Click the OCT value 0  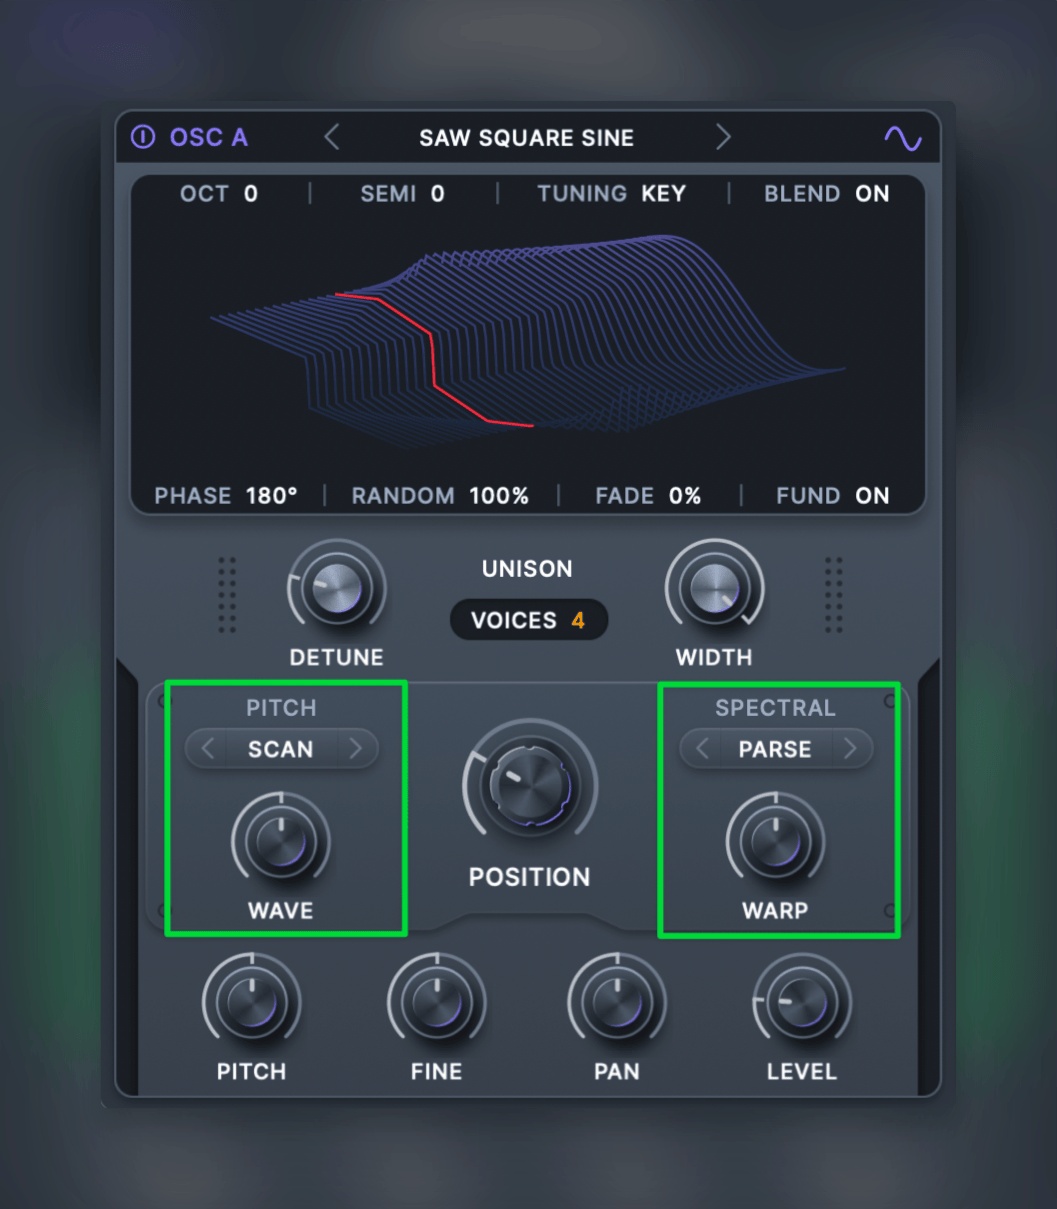click(x=251, y=194)
